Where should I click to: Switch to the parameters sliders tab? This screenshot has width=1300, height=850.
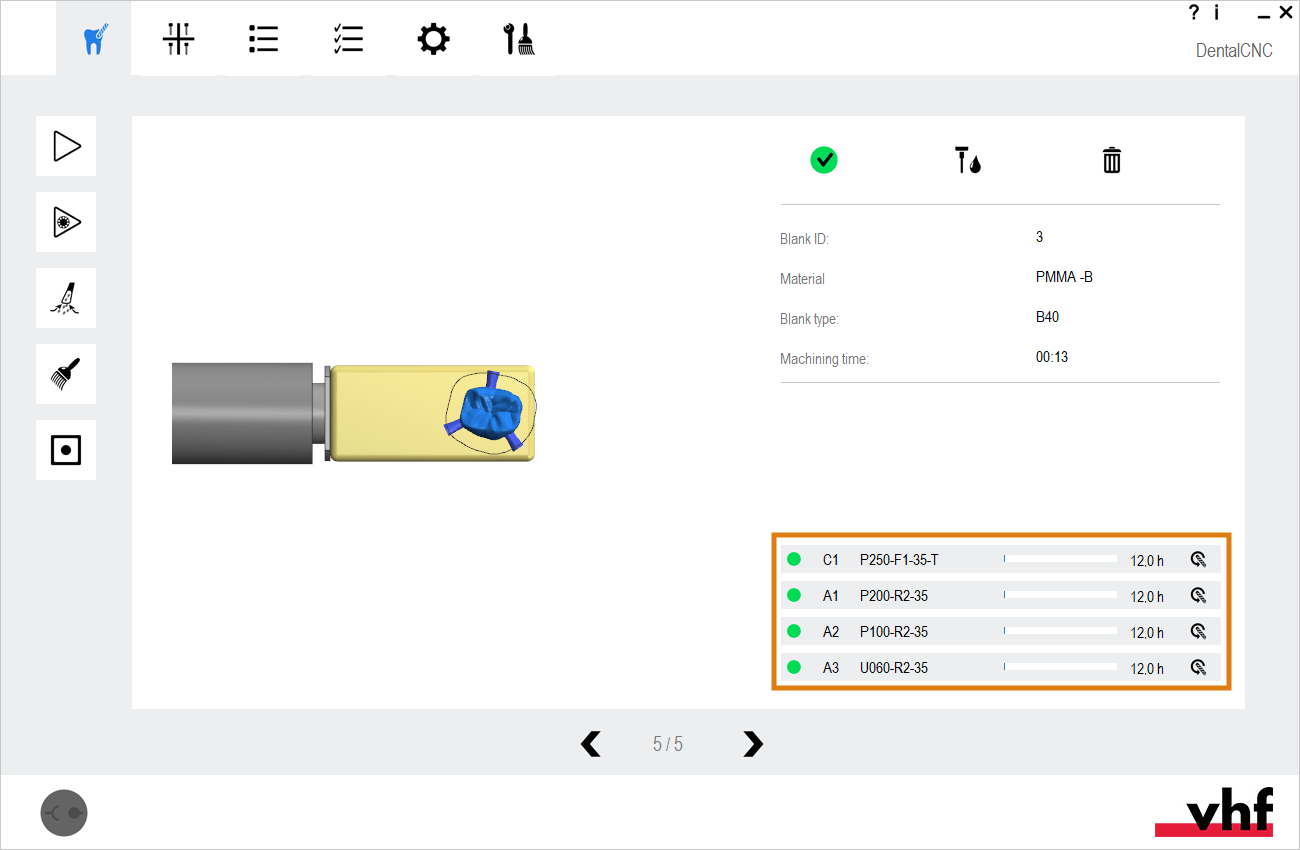pyautogui.click(x=178, y=38)
